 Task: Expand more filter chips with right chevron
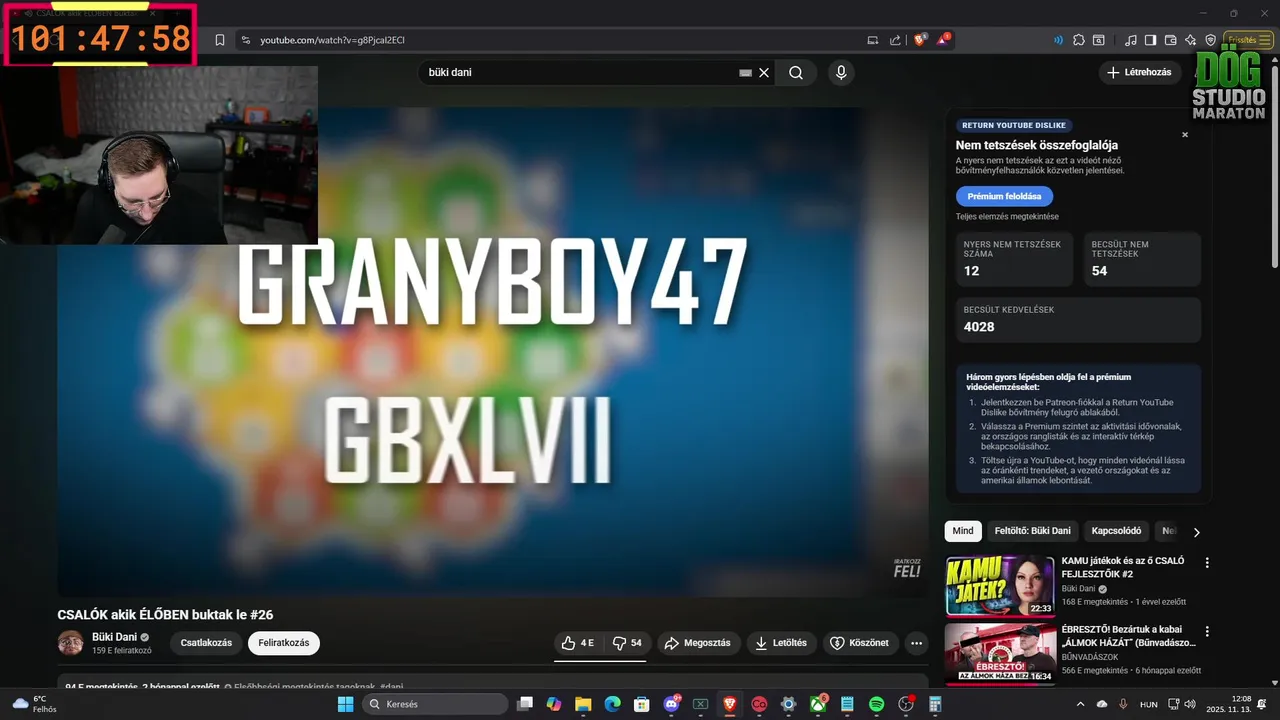tap(1196, 532)
